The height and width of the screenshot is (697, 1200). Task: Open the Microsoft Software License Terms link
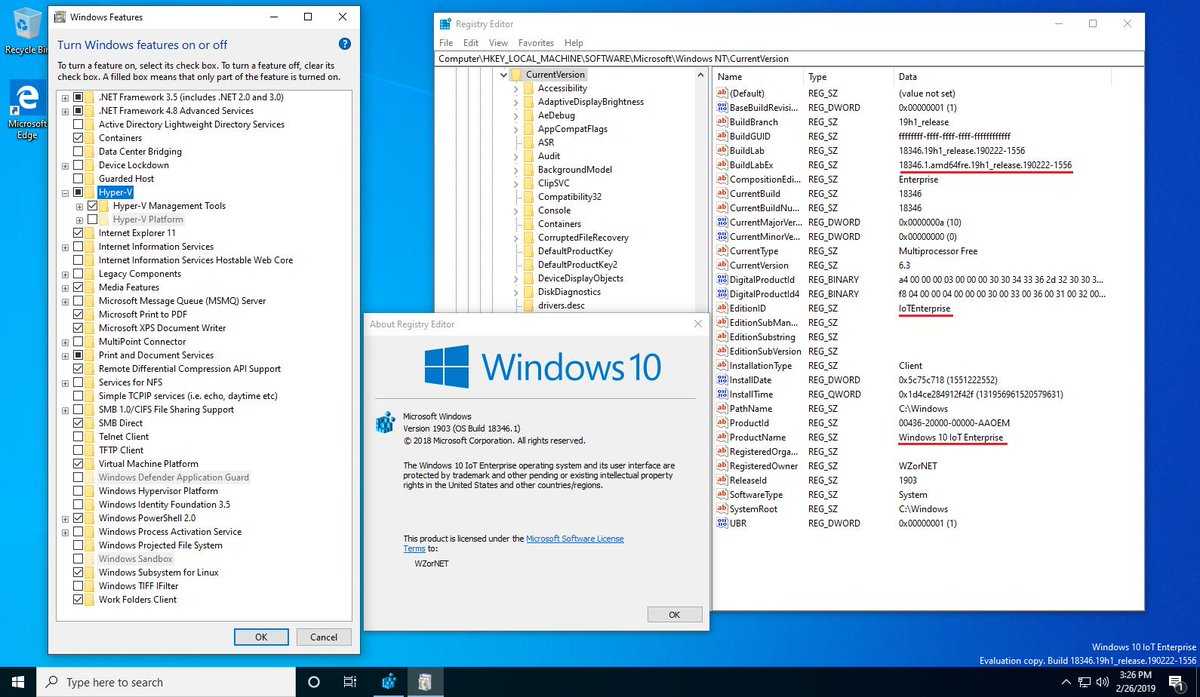(574, 538)
